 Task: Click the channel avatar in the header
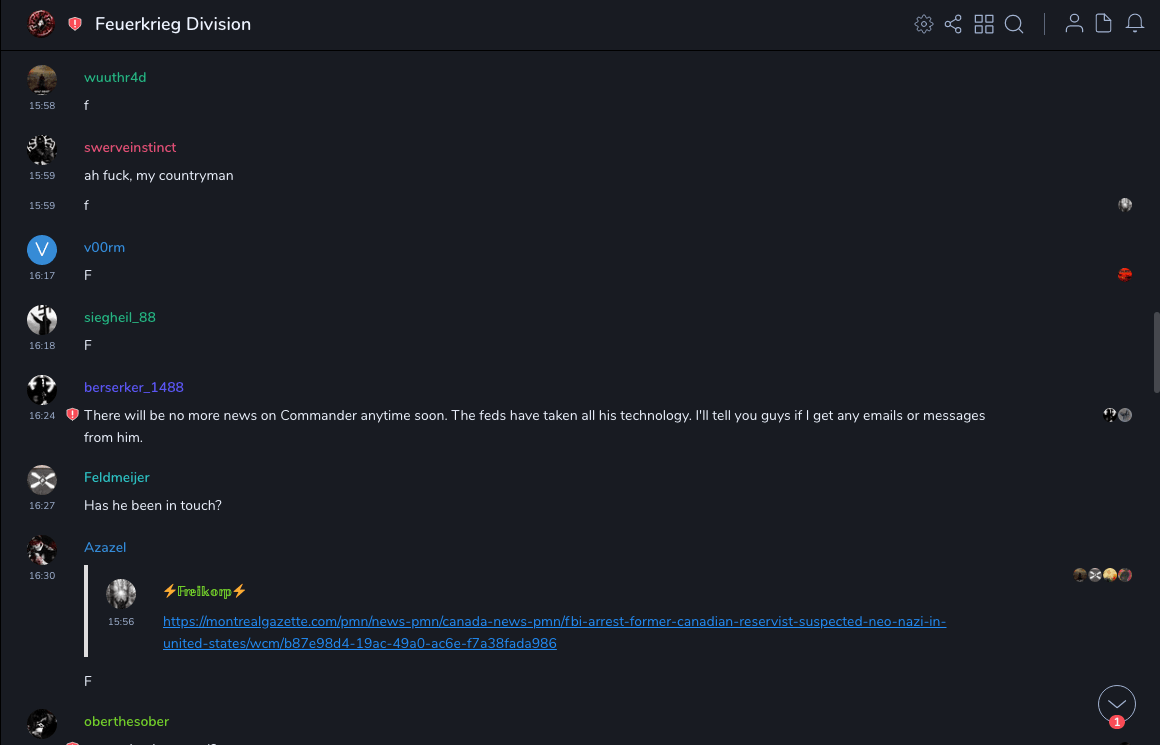[41, 24]
